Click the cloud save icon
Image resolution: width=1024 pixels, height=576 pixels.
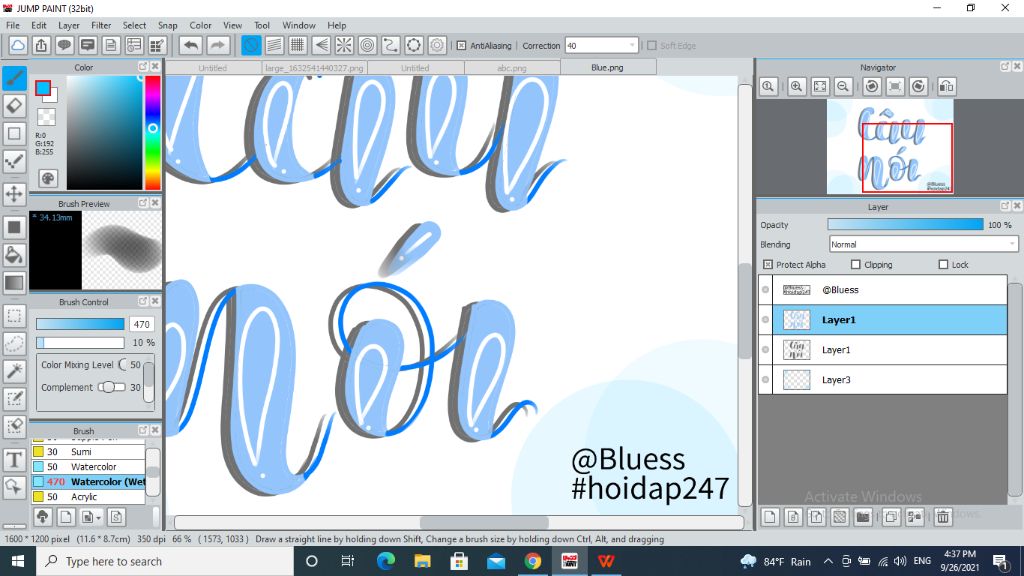pos(18,45)
